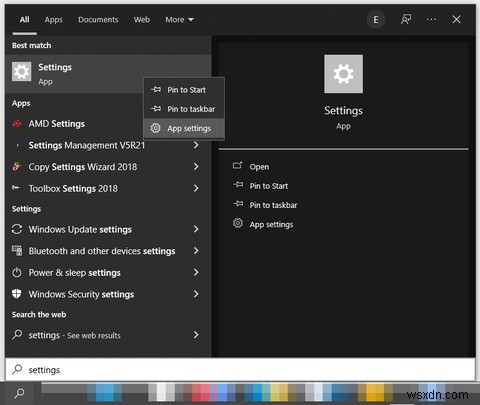Open Copy Settings Wizard 2018 result
The image size is (480, 405).
[108, 167]
